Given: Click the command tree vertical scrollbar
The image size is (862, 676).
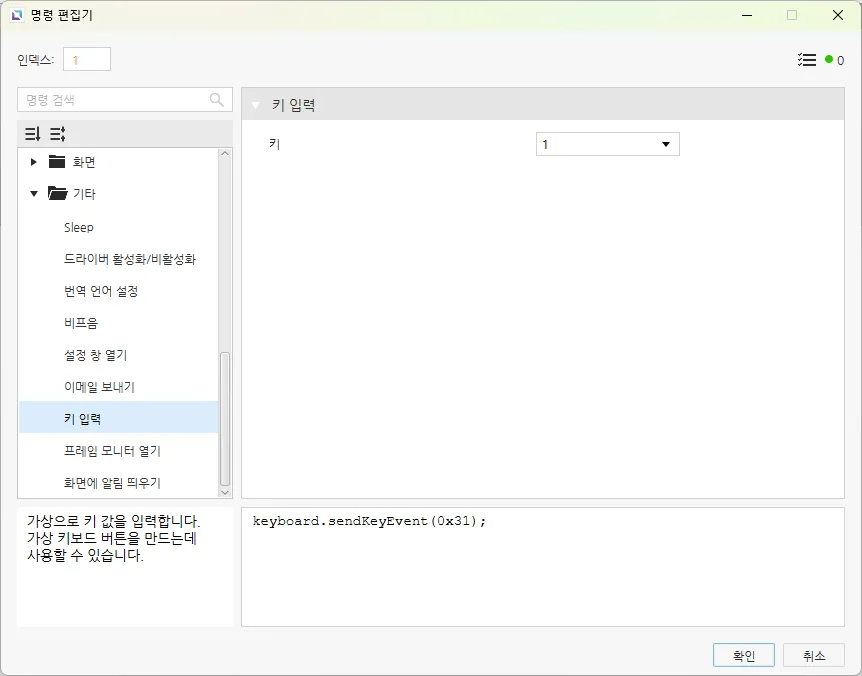Looking at the screenshot, I should click(x=225, y=418).
